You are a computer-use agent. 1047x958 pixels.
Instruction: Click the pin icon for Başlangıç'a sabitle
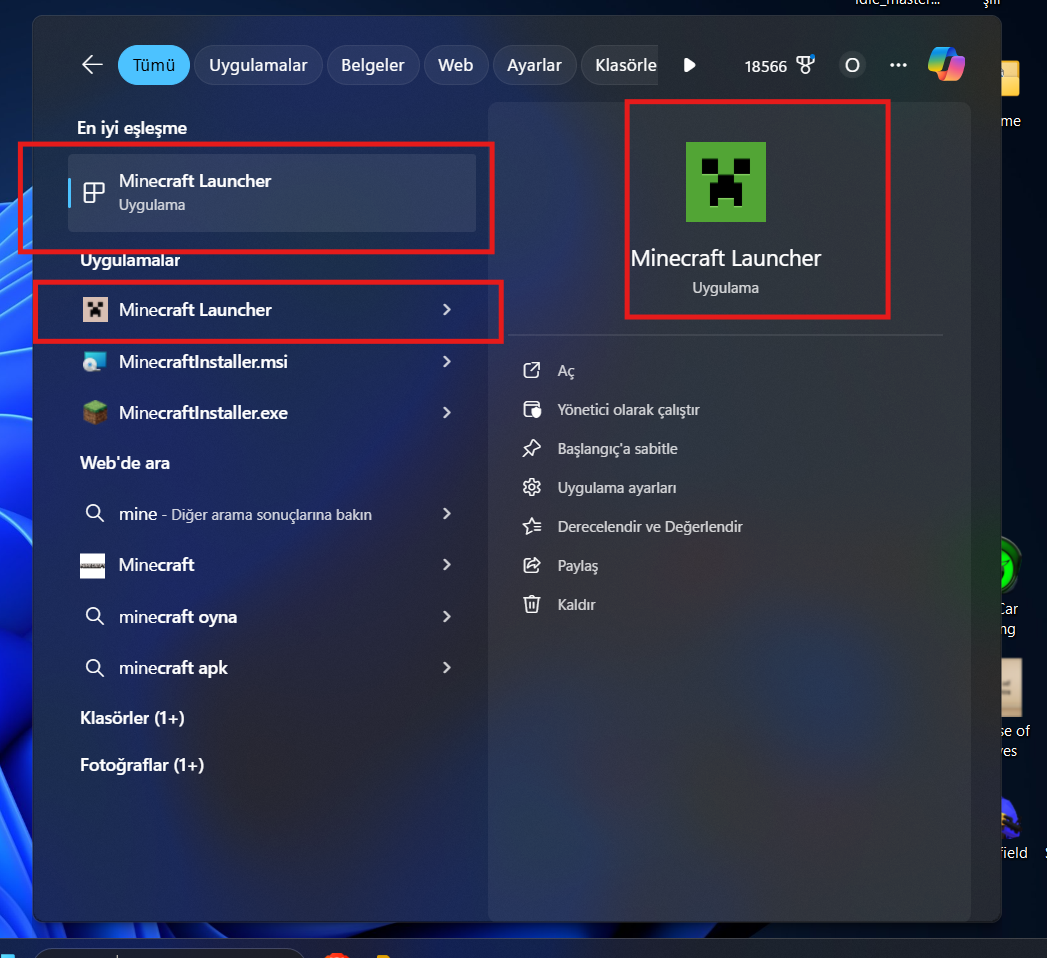click(x=532, y=449)
